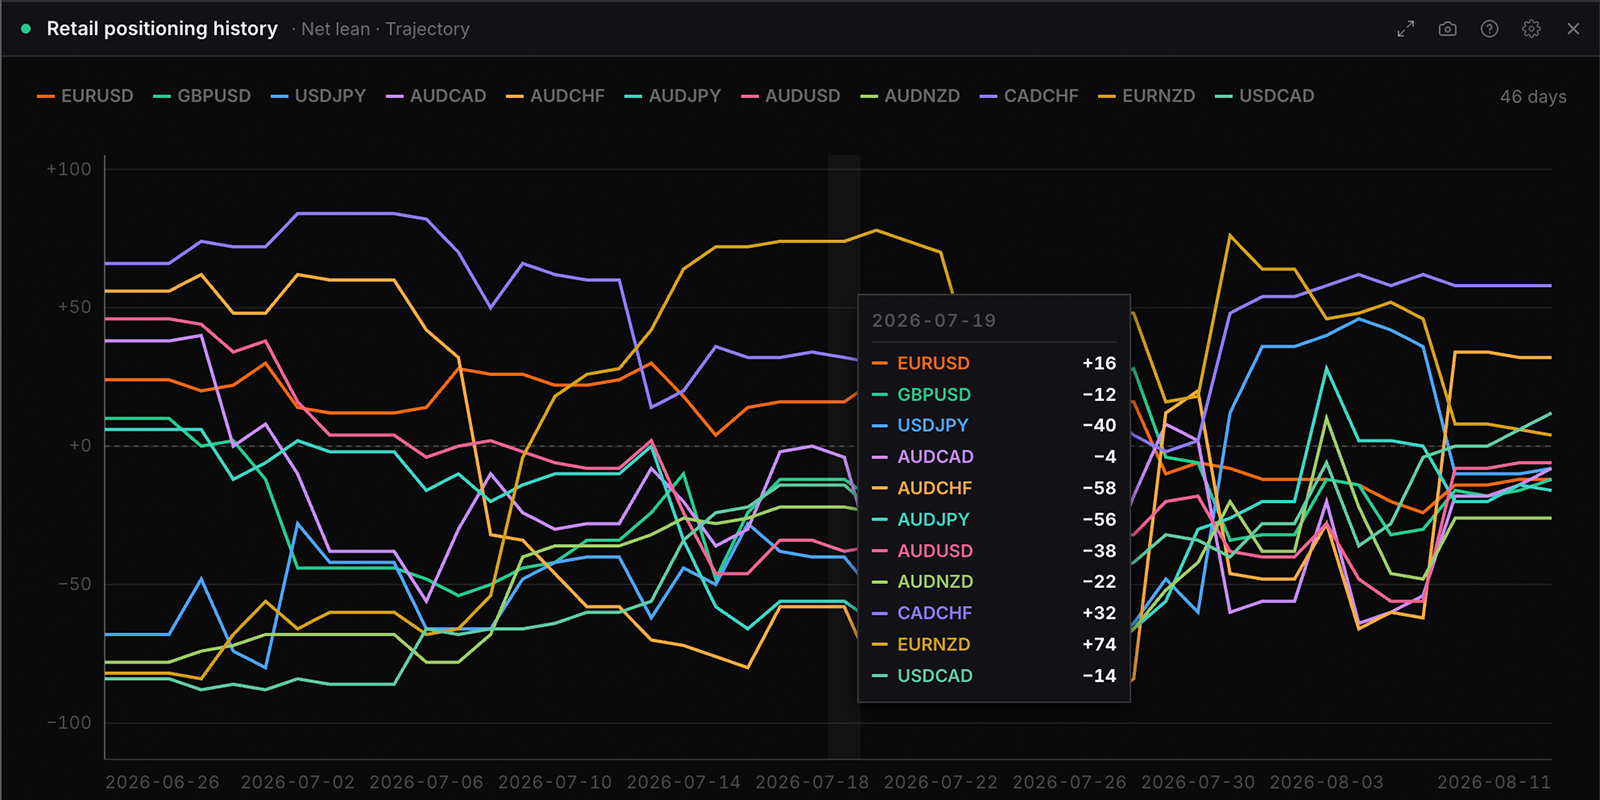Click the +50 y-axis label
Screen dimensions: 1600x800
point(75,307)
